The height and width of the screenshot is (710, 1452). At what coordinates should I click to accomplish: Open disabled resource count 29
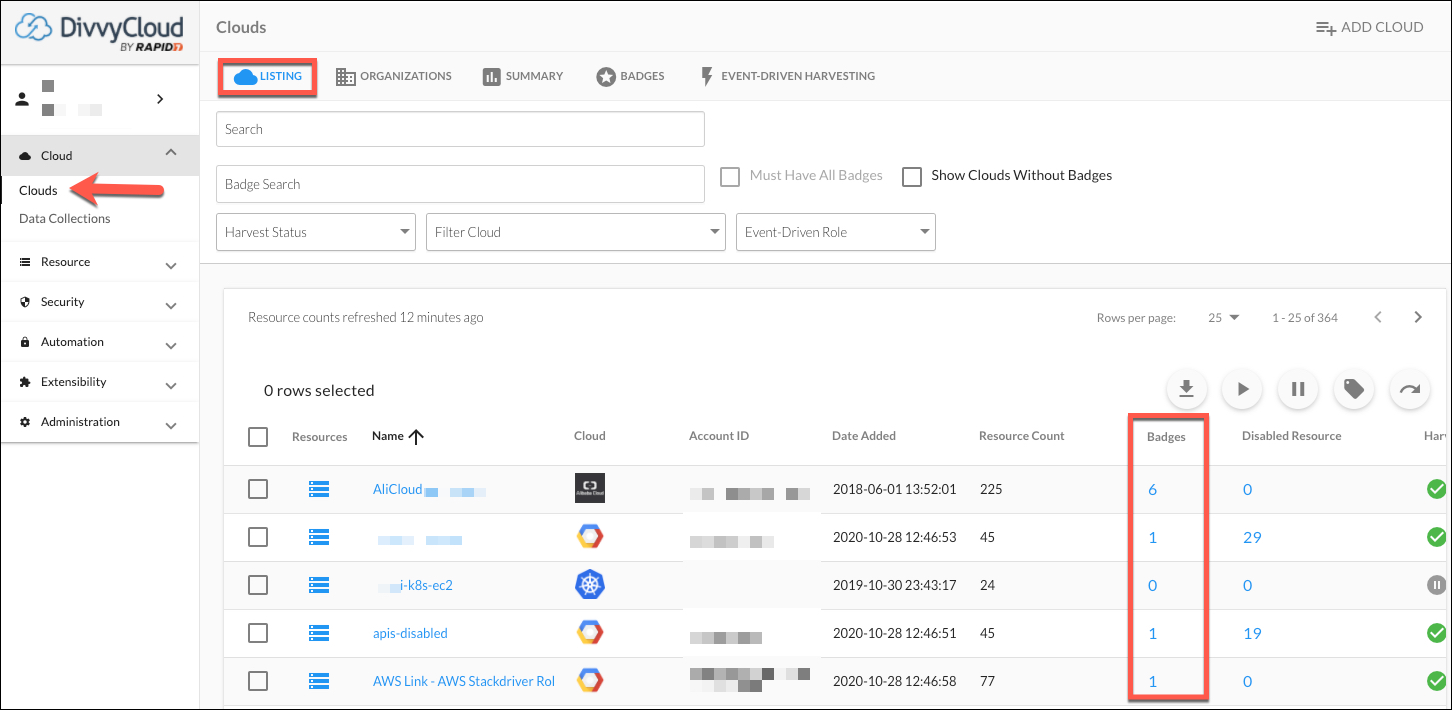point(1252,538)
